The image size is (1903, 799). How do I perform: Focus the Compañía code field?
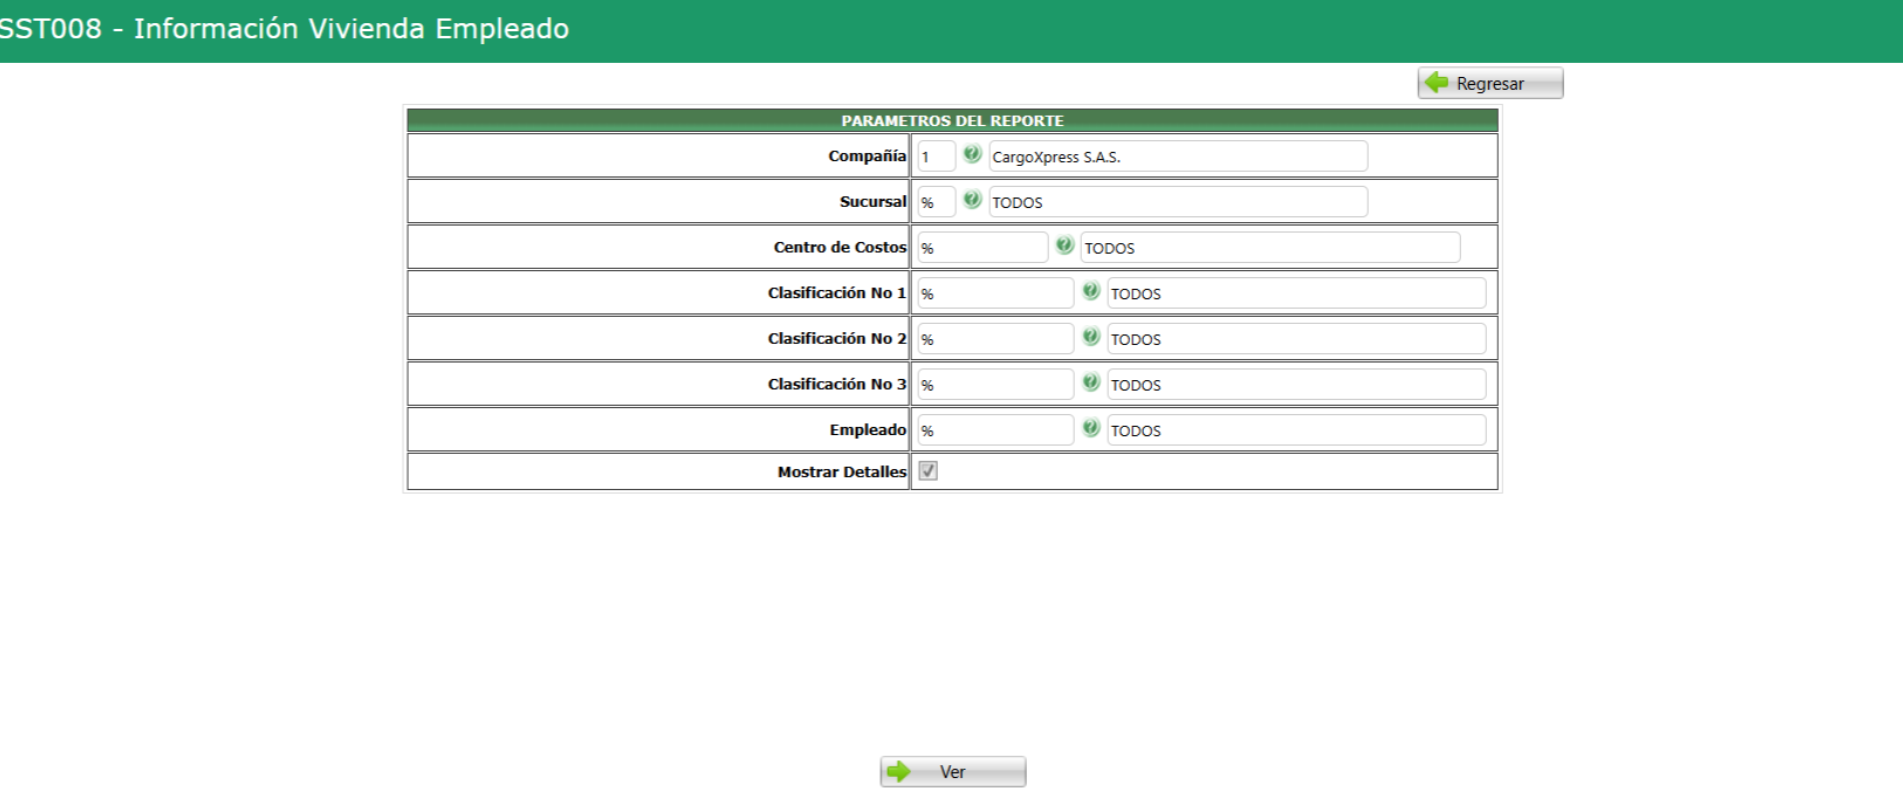click(x=936, y=157)
